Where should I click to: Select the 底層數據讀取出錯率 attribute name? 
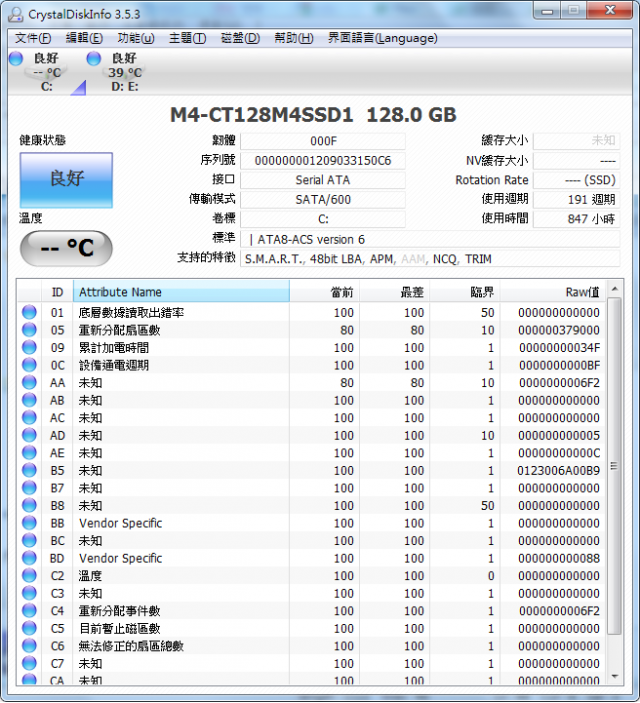tap(131, 312)
